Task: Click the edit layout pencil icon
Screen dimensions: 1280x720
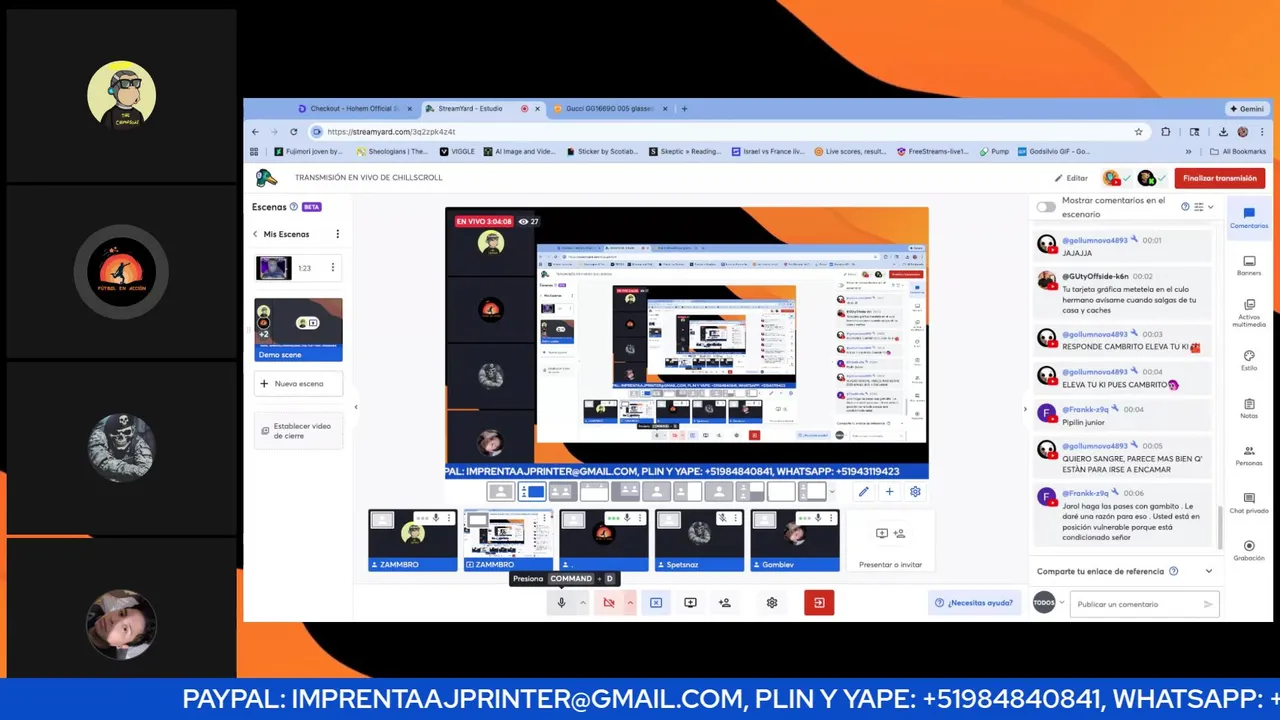Action: 863,492
